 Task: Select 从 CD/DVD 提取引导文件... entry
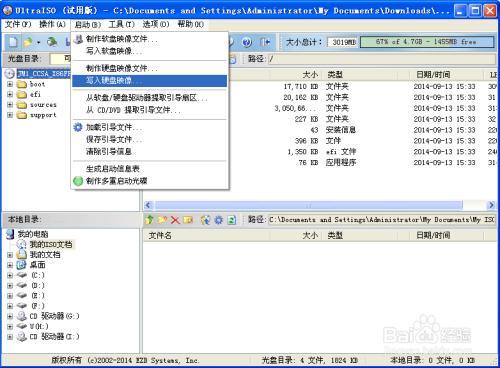[x=150, y=110]
